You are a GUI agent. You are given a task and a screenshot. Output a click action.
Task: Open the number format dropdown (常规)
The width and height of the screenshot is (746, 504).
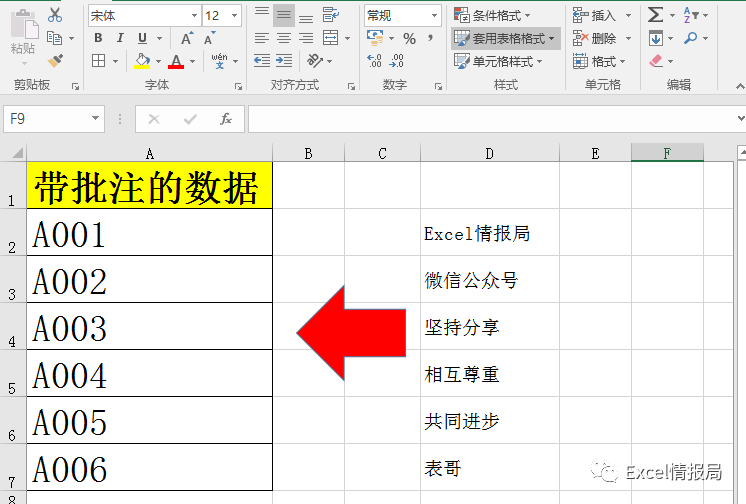click(434, 16)
